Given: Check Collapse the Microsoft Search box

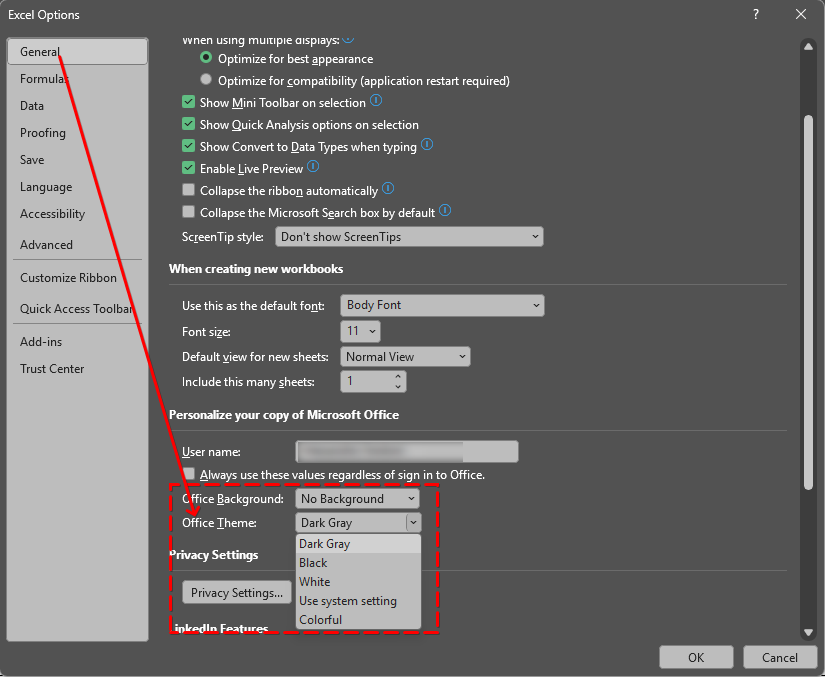Looking at the screenshot, I should [188, 212].
